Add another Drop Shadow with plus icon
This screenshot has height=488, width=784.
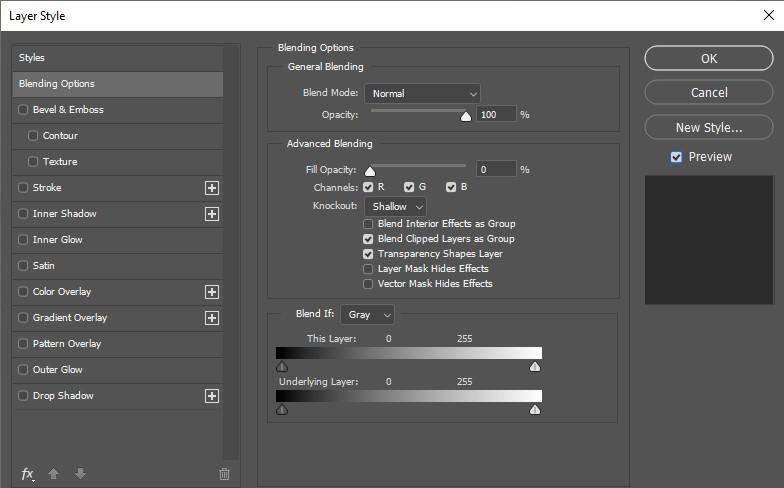[x=212, y=396]
